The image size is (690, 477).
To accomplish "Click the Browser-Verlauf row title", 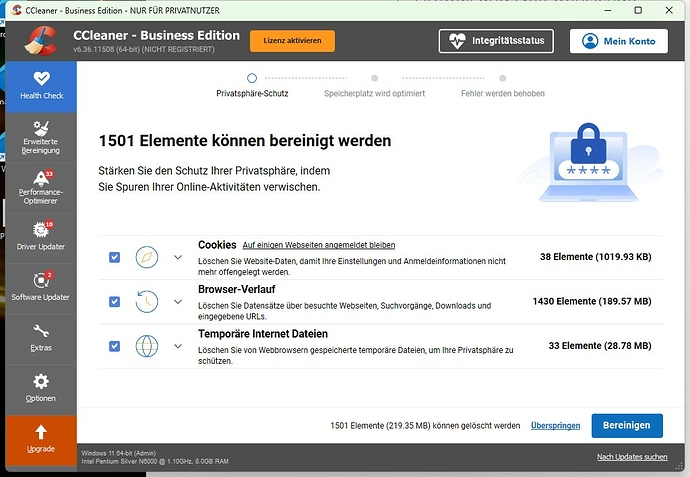I will (237, 289).
